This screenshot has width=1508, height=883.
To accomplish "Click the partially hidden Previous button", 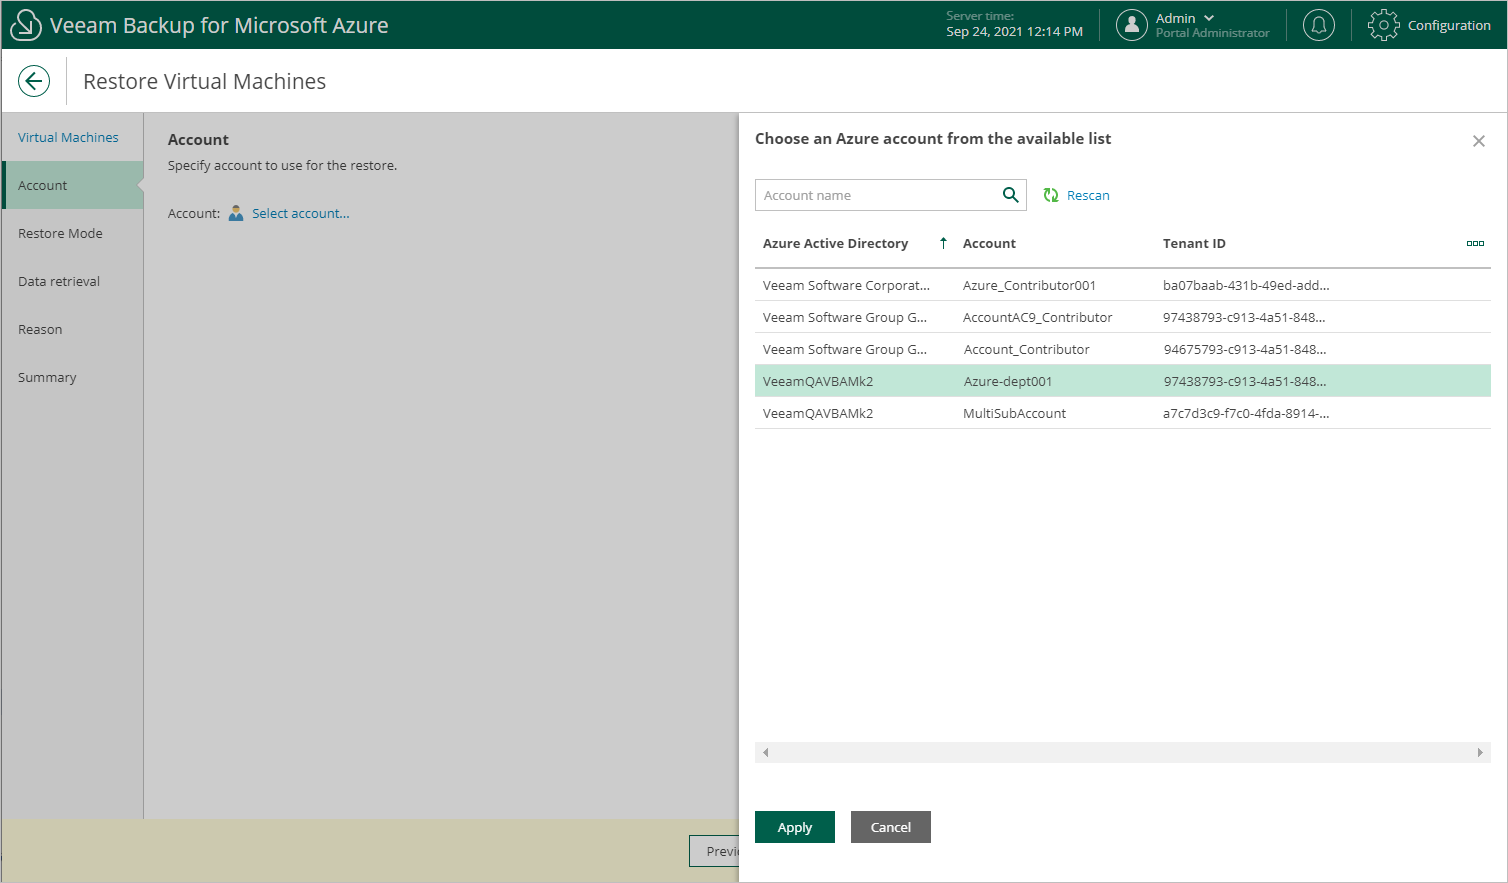I will tap(714, 851).
